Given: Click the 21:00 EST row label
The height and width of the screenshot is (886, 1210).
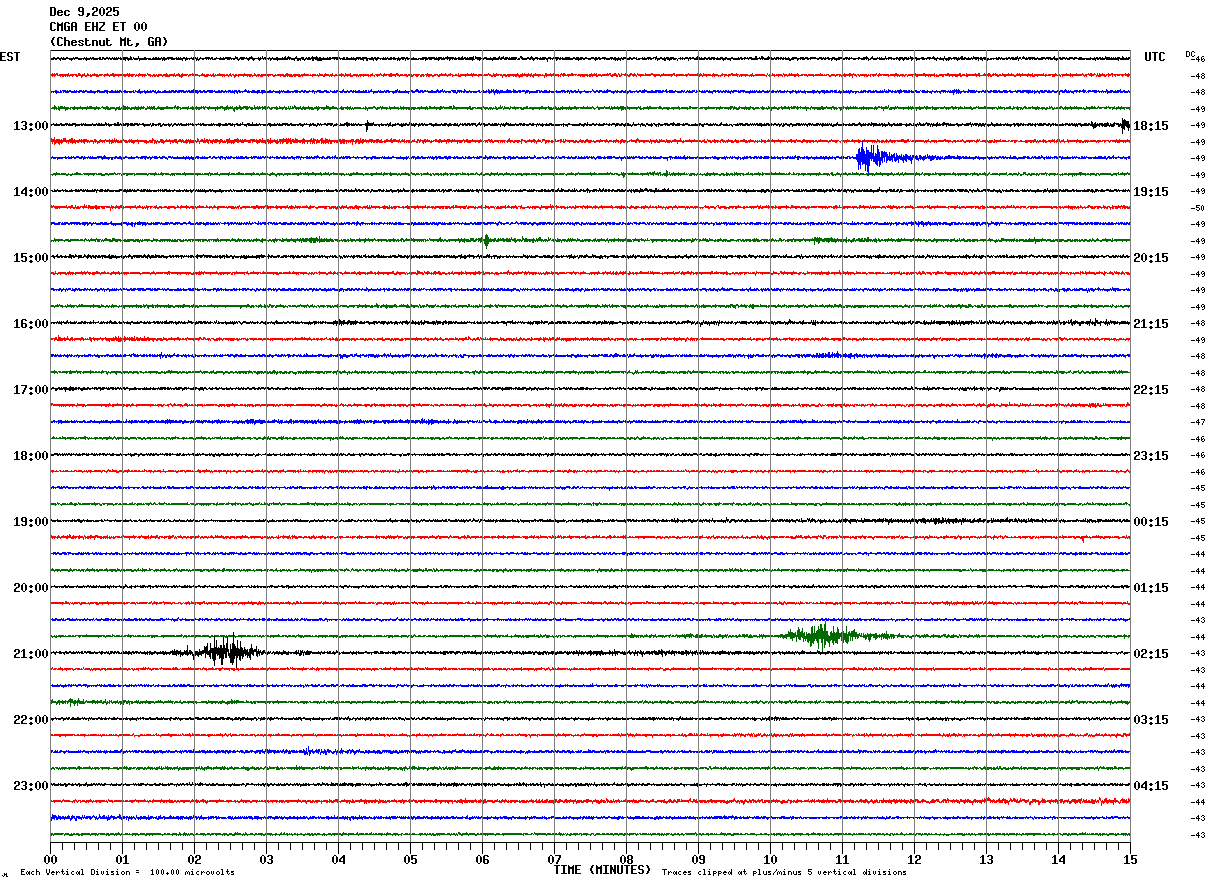Looking at the screenshot, I should point(30,654).
